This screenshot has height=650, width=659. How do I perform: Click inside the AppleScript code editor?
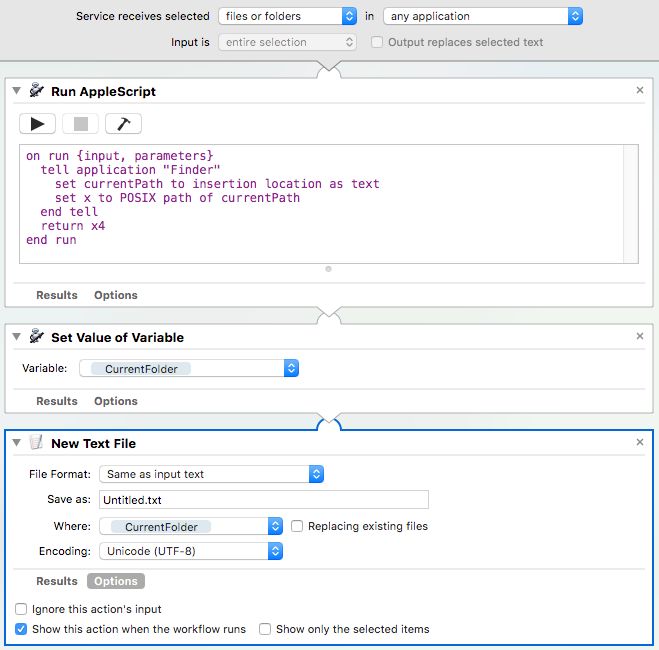tap(322, 204)
